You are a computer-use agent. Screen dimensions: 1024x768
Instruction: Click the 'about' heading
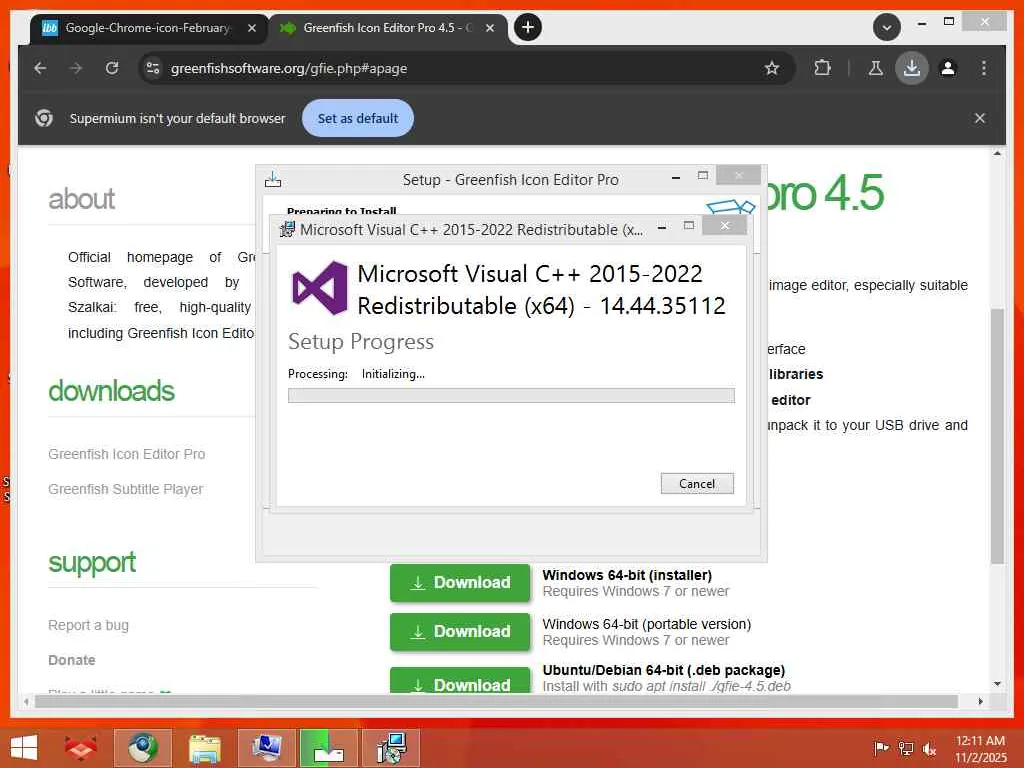click(82, 199)
